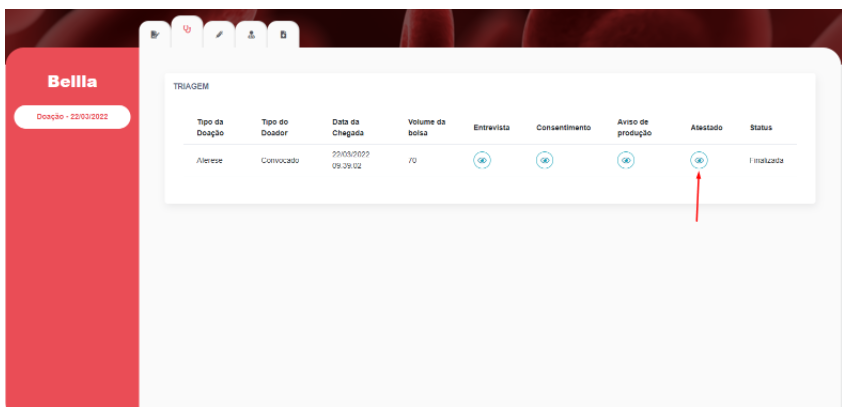Click the Aferese donation type cell

tap(209, 161)
